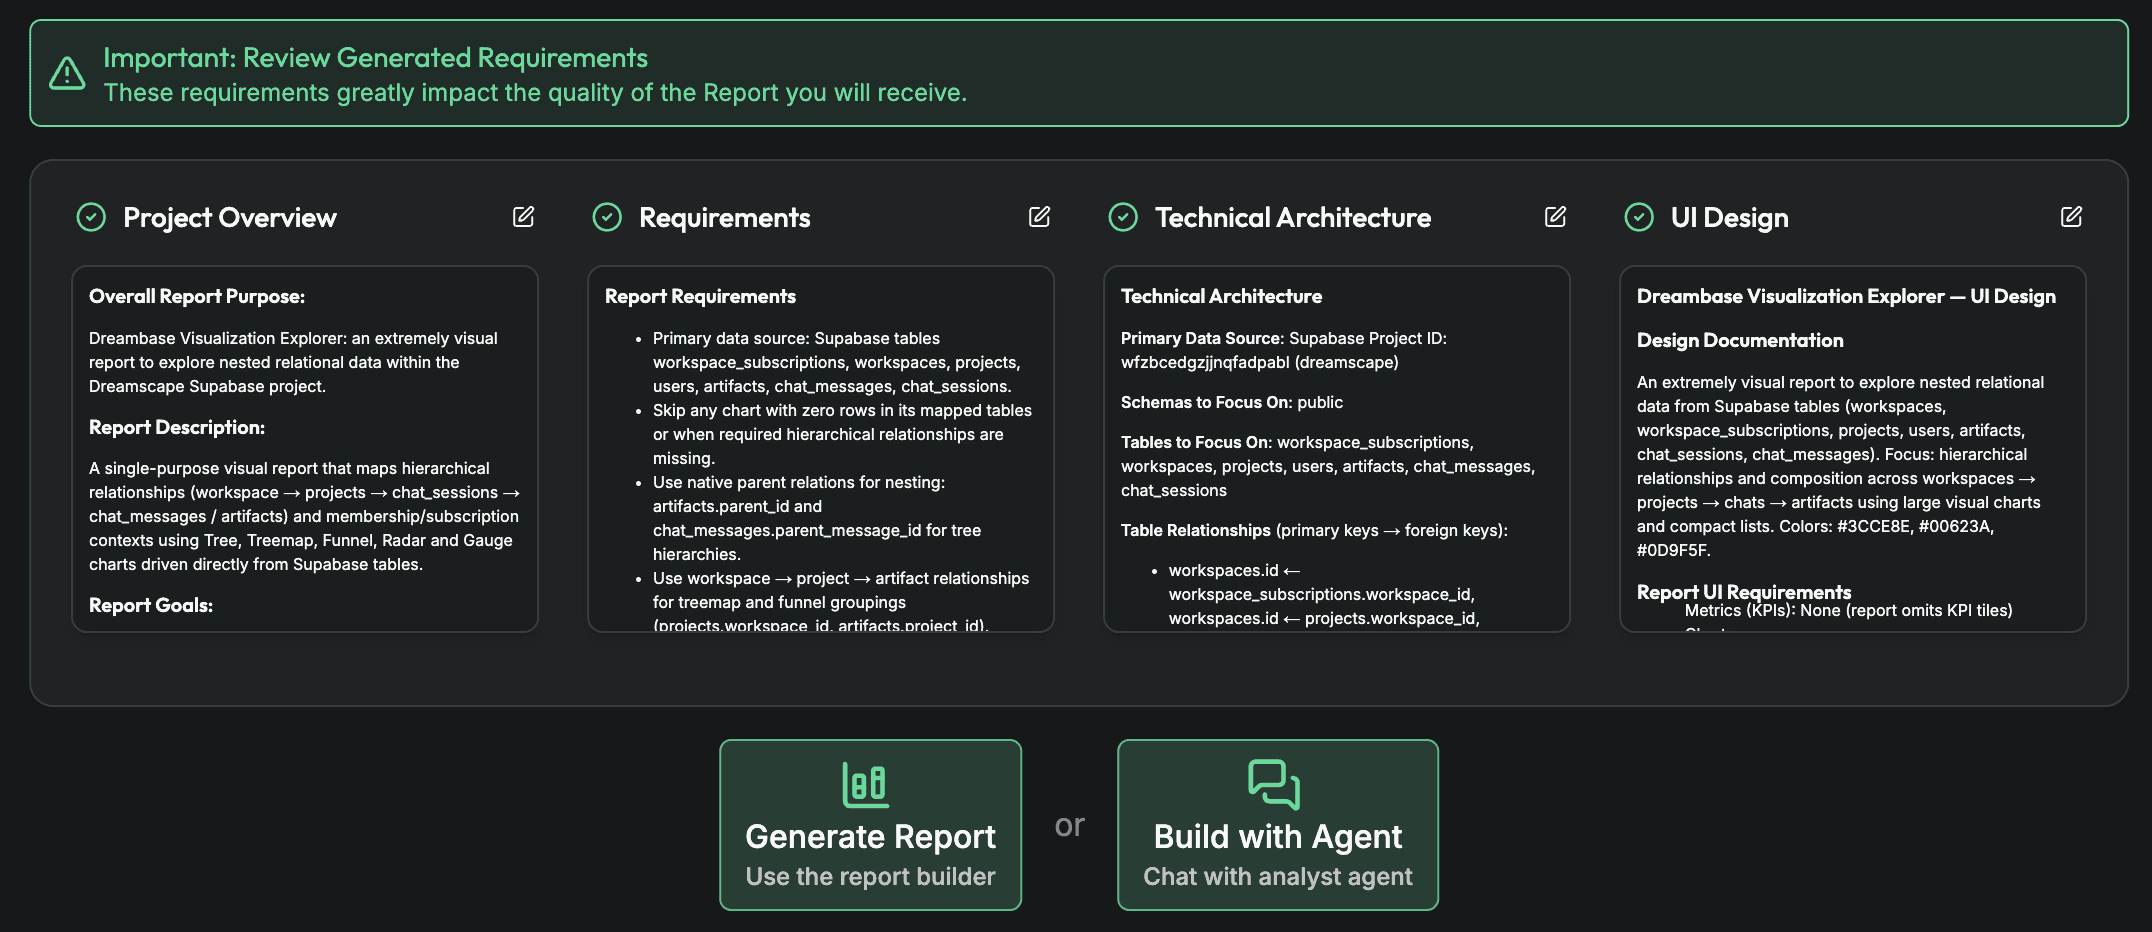This screenshot has height=932, width=2152.
Task: Click the Project Overview check circle icon
Action: coord(91,217)
